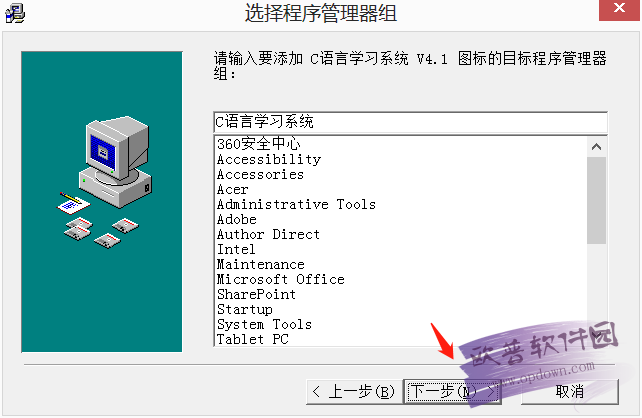Click the list scrollbar thumb
642x418 pixels.
(596, 201)
